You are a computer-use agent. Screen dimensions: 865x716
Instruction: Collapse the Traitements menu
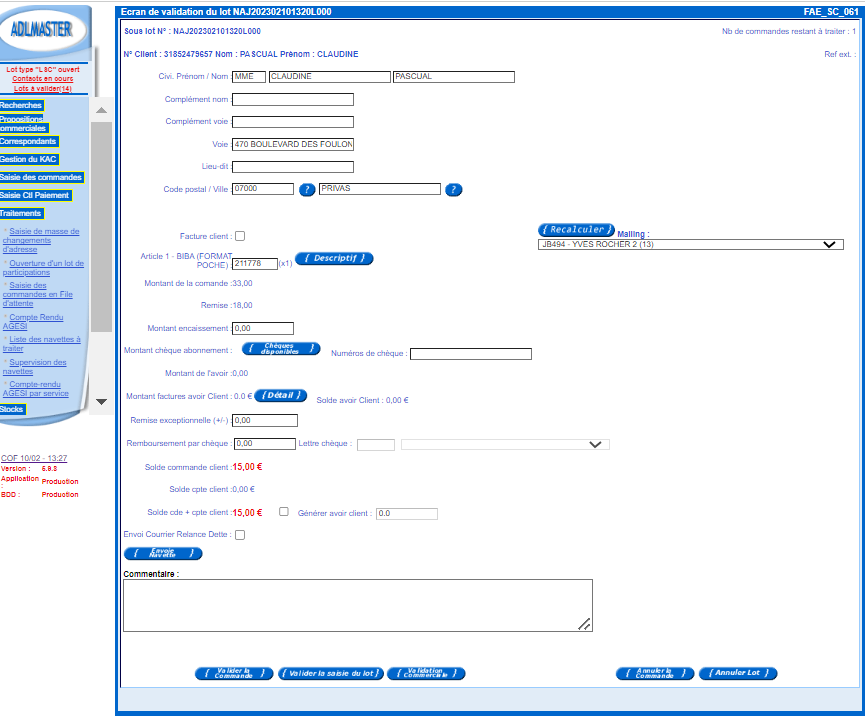point(21,213)
